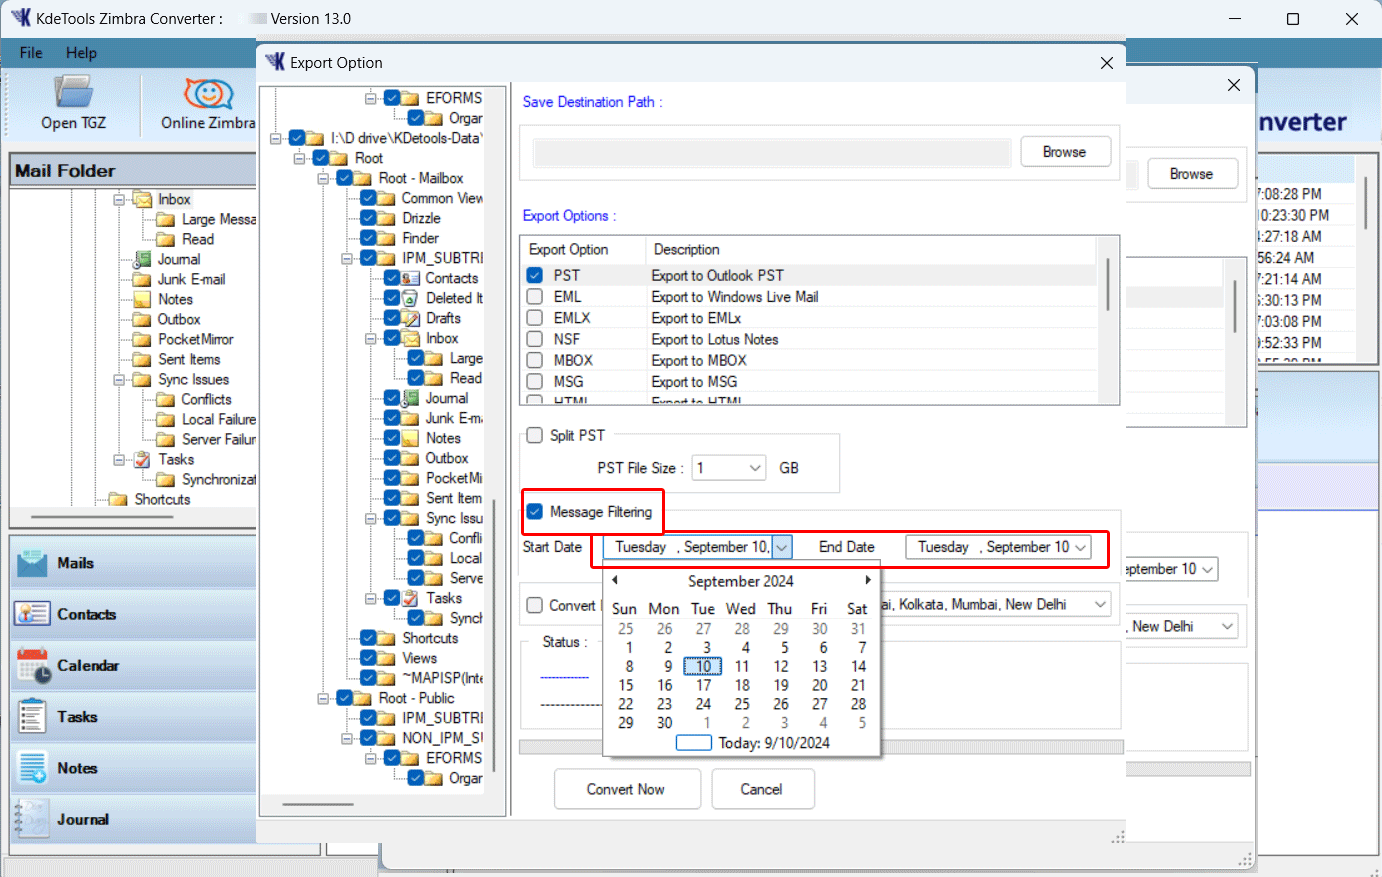The image size is (1382, 877).
Task: Check the EML export option
Action: tap(535, 297)
